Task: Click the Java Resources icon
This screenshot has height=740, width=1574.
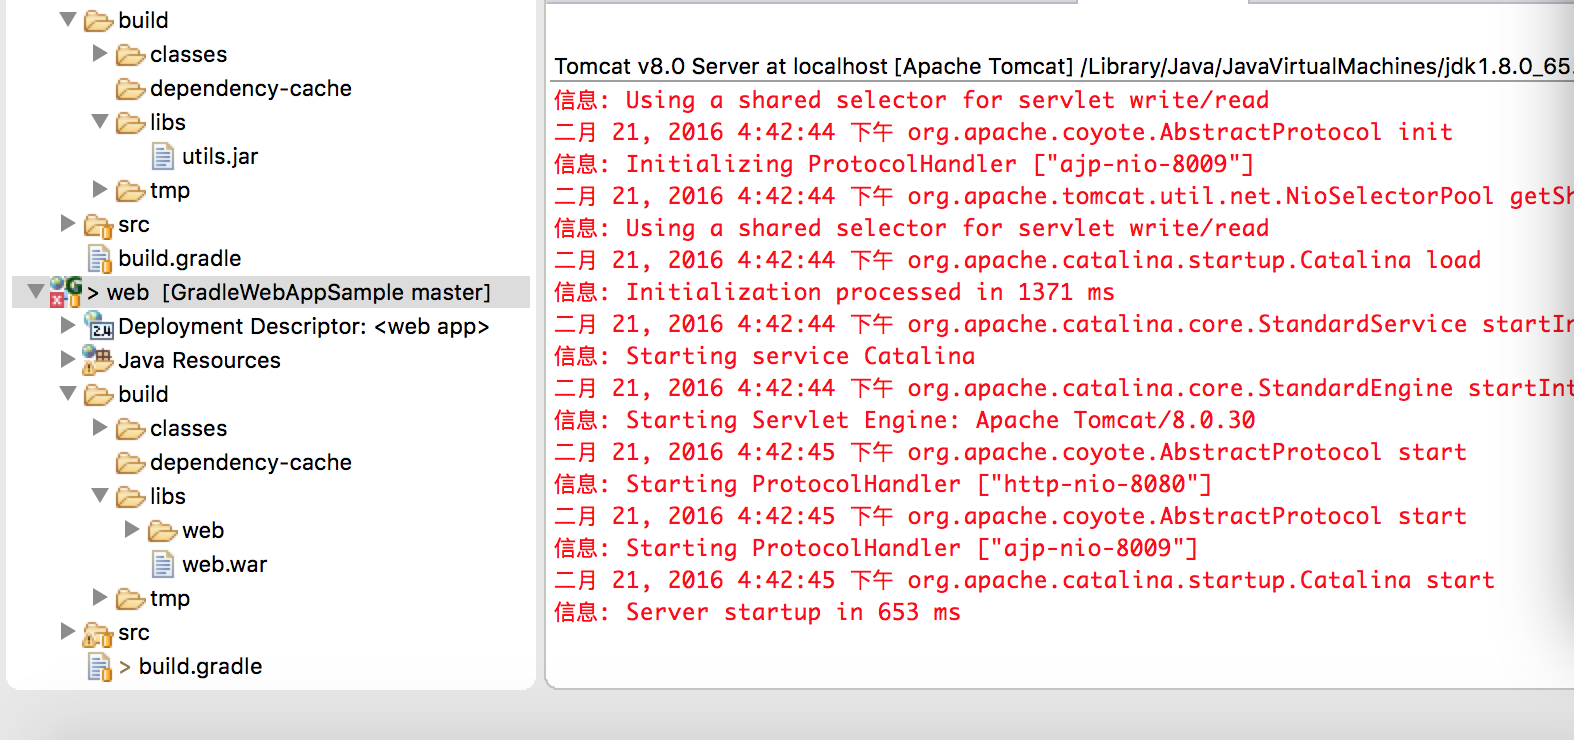Action: (98, 359)
